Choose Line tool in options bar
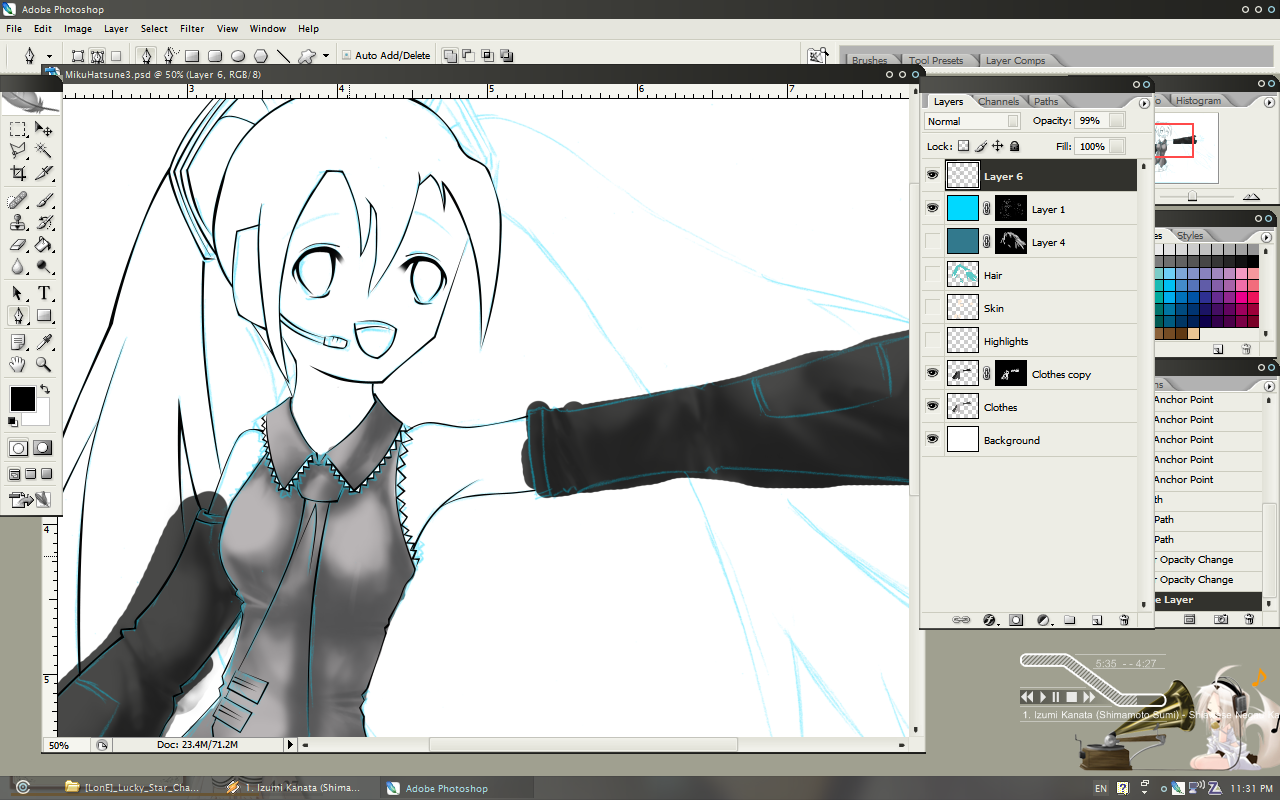This screenshot has width=1280, height=800. (283, 56)
